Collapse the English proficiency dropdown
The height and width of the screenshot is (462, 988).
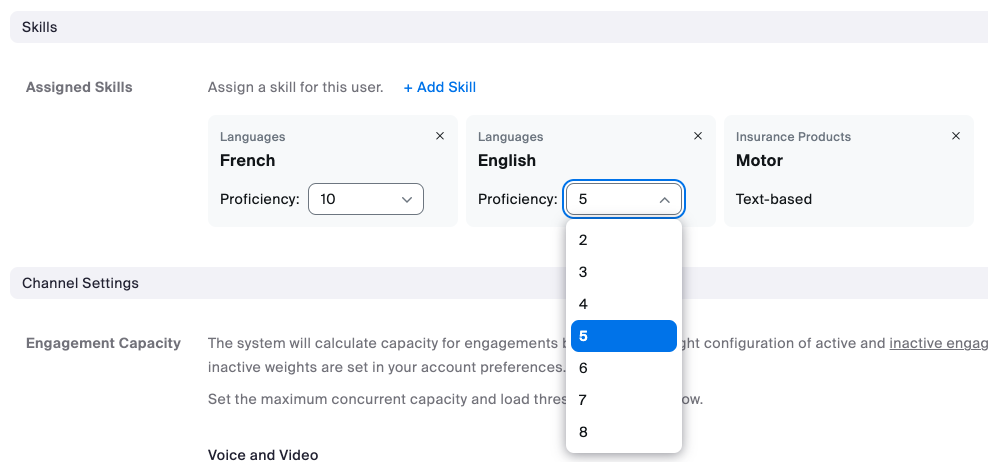click(624, 199)
